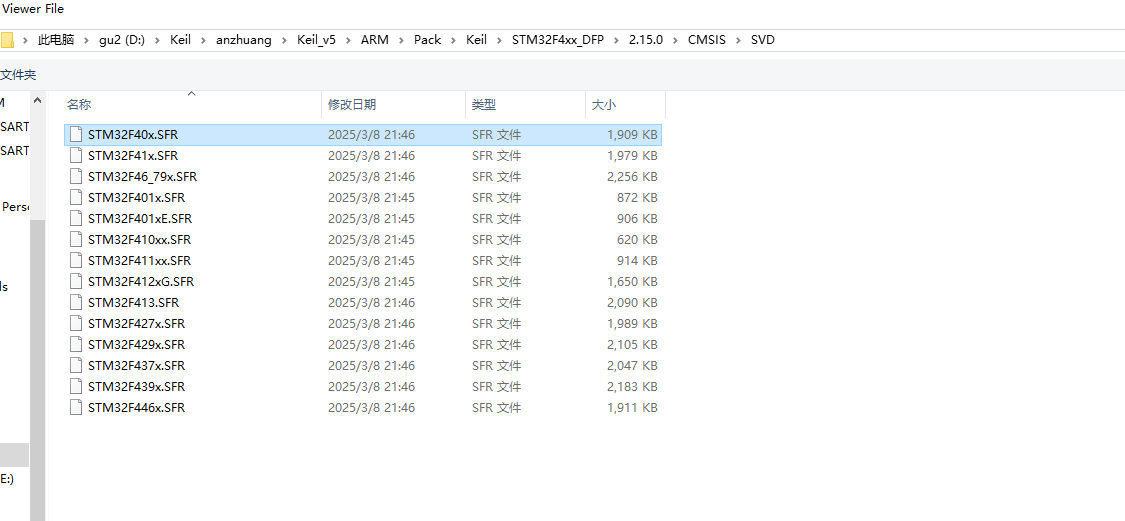This screenshot has width=1125, height=521.
Task: Click the 2,183 KB size cell
Action: [x=632, y=386]
